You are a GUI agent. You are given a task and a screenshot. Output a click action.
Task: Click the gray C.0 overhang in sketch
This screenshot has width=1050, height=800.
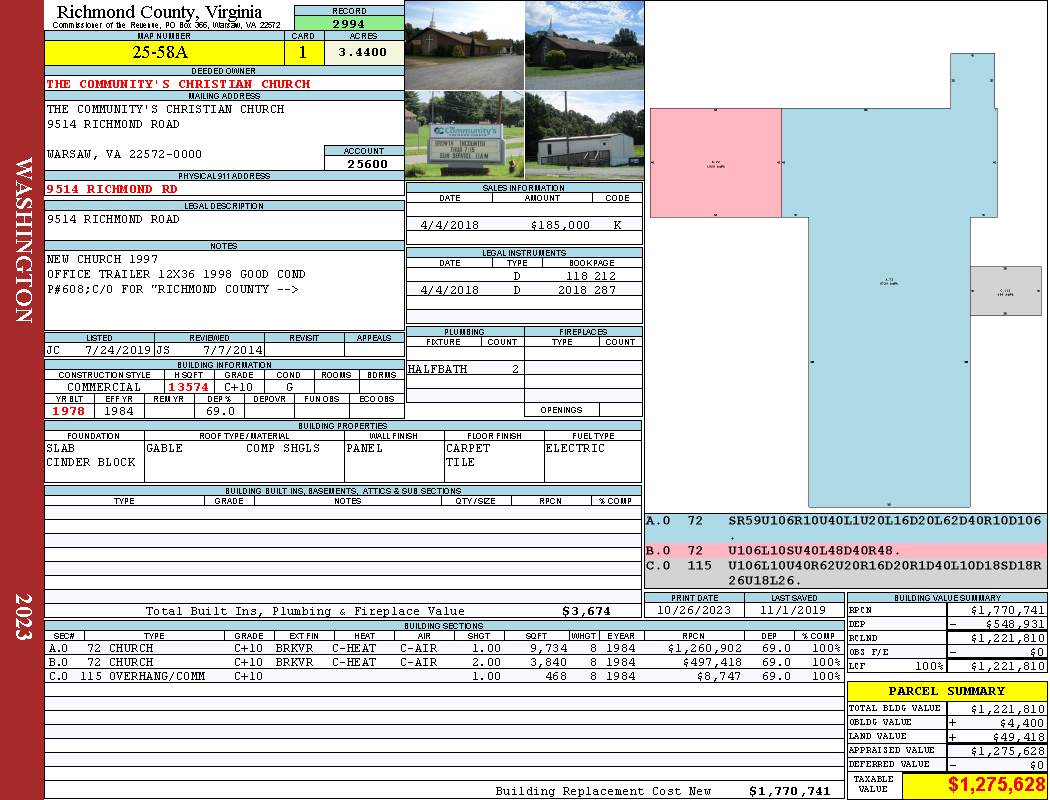[x=1005, y=291]
